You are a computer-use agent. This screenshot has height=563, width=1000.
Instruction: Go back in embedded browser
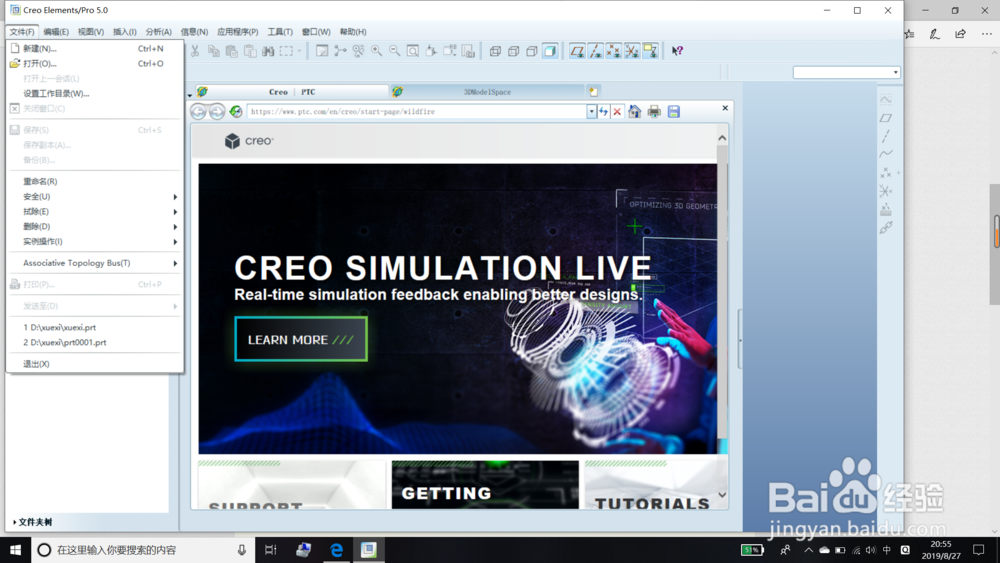coord(198,112)
